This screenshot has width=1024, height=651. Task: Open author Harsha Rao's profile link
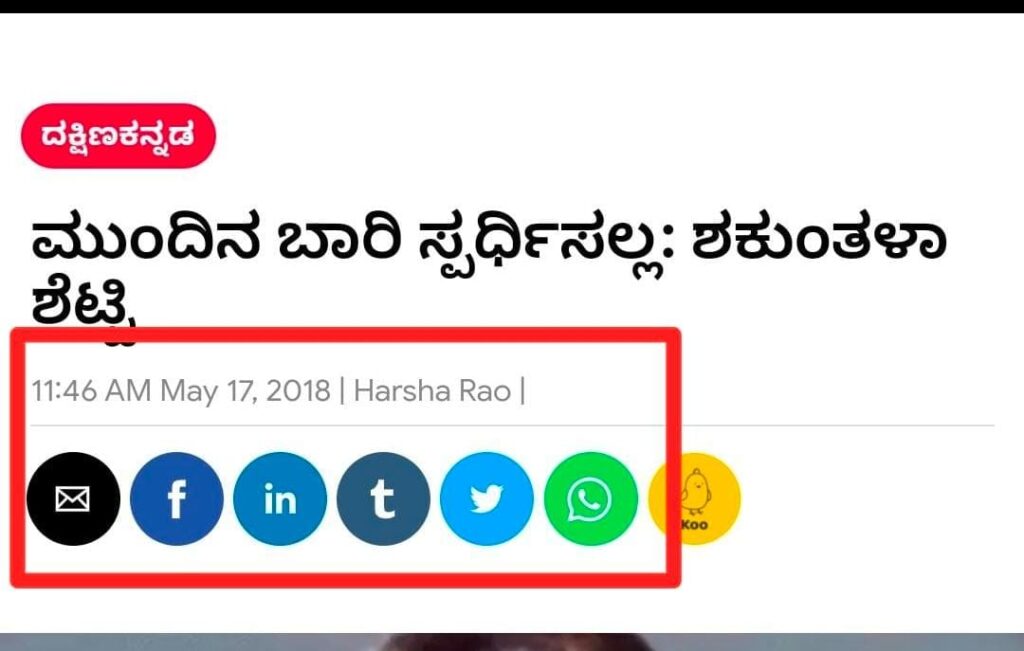(432, 391)
